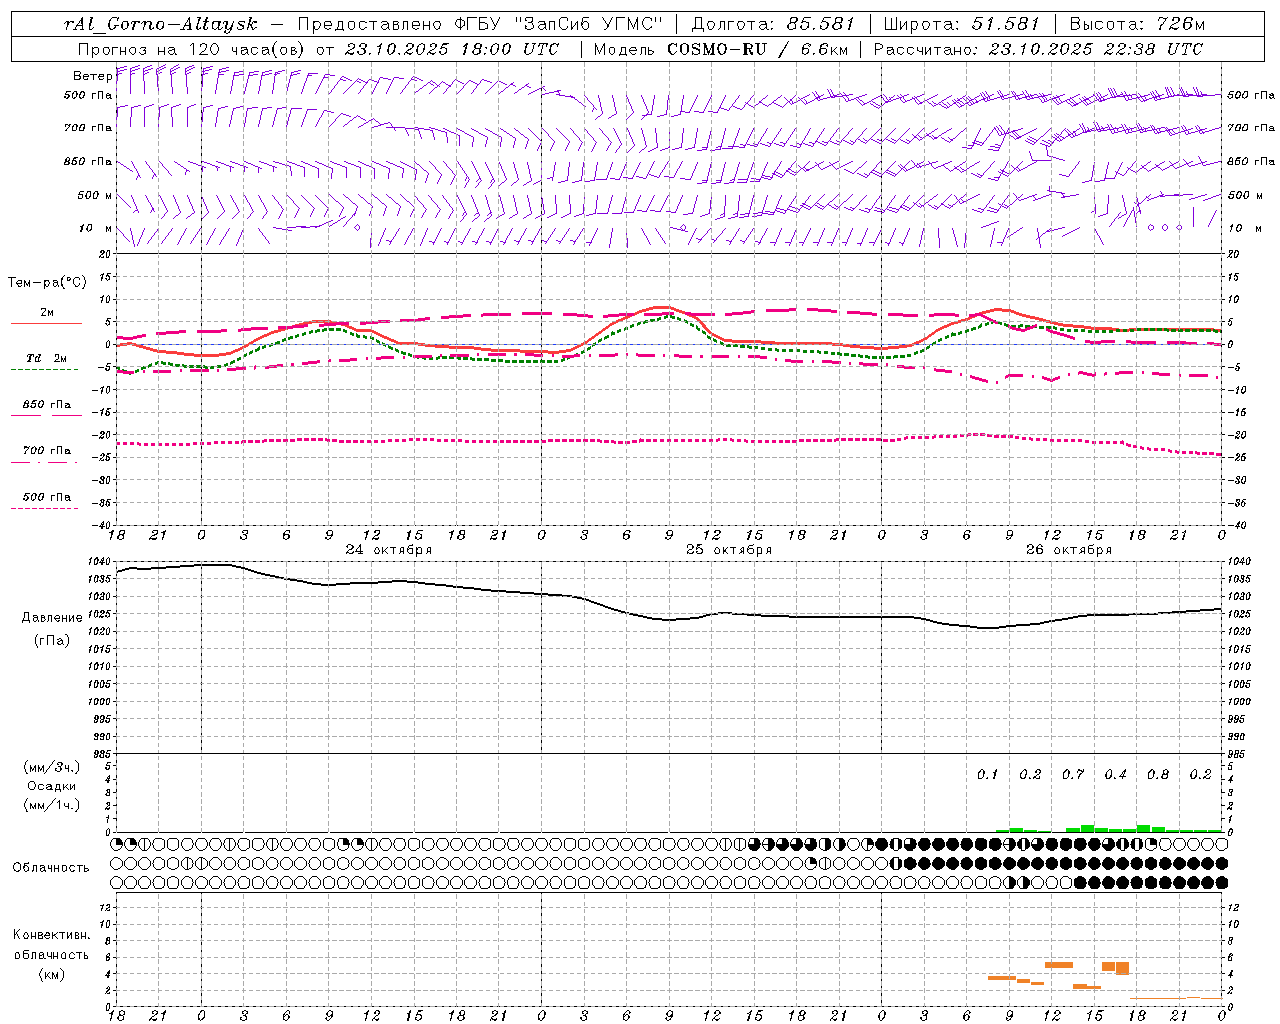Click forecast start time '23.10.2025 18:00 UTC'
The width and height of the screenshot is (1280, 1024).
(452, 49)
